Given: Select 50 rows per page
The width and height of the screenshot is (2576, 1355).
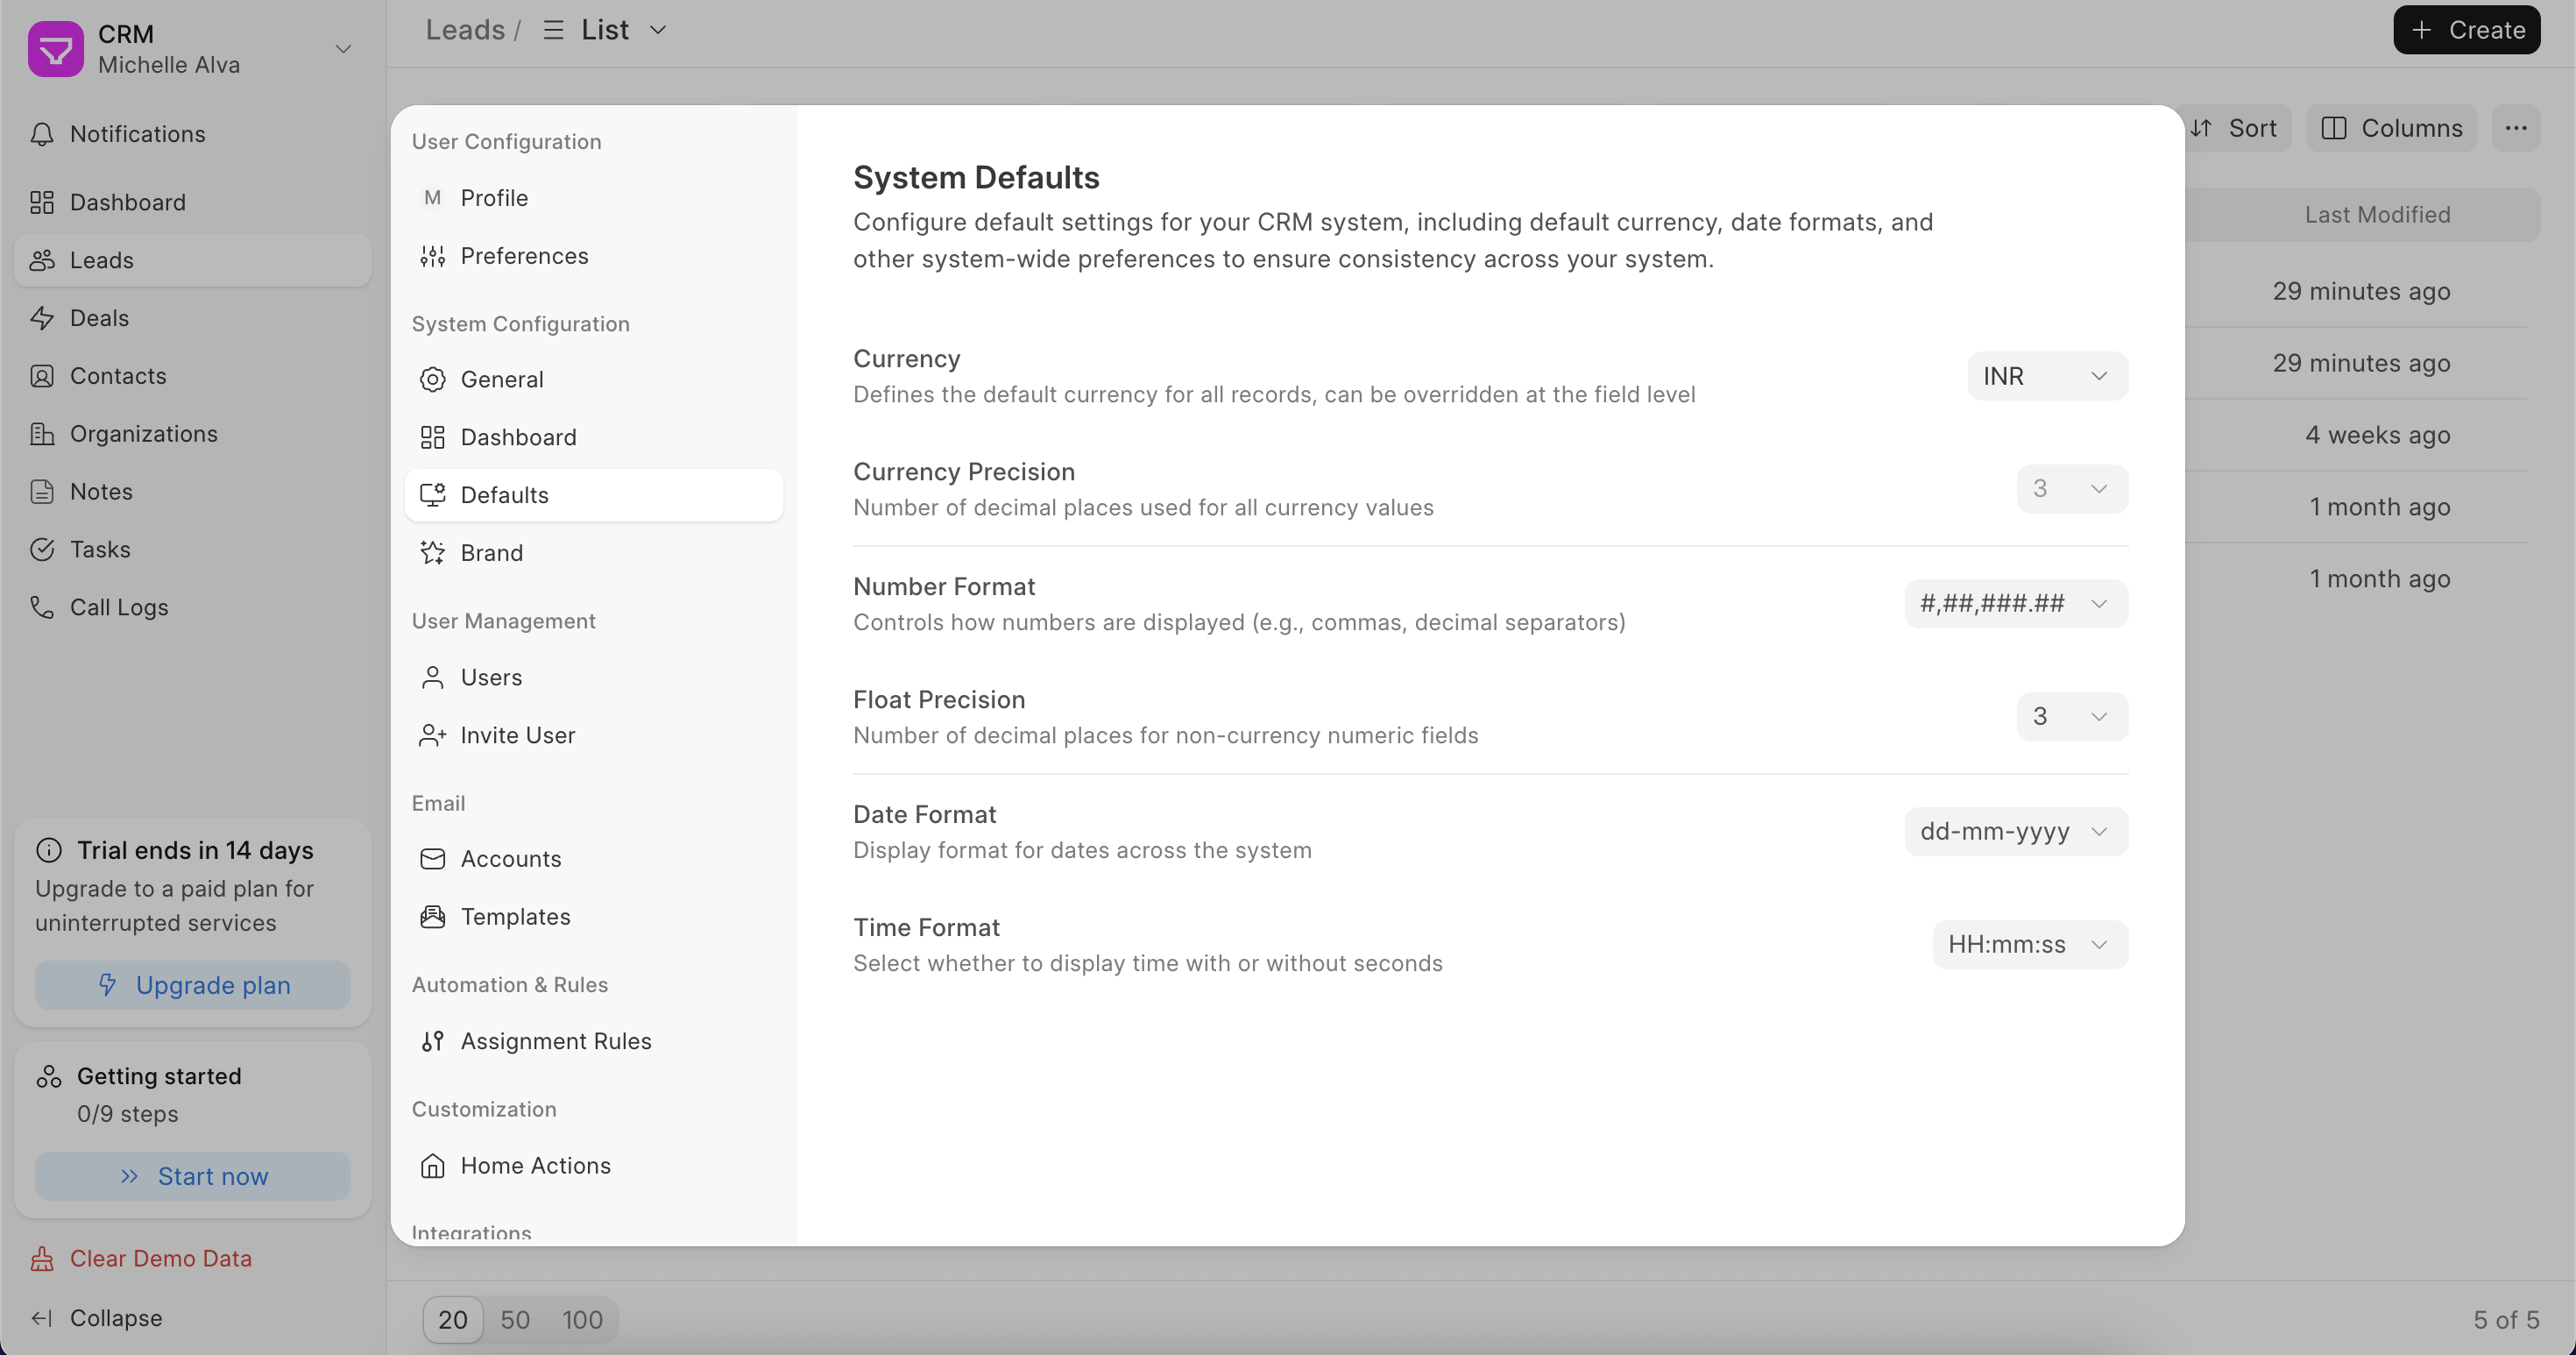Looking at the screenshot, I should [514, 1320].
